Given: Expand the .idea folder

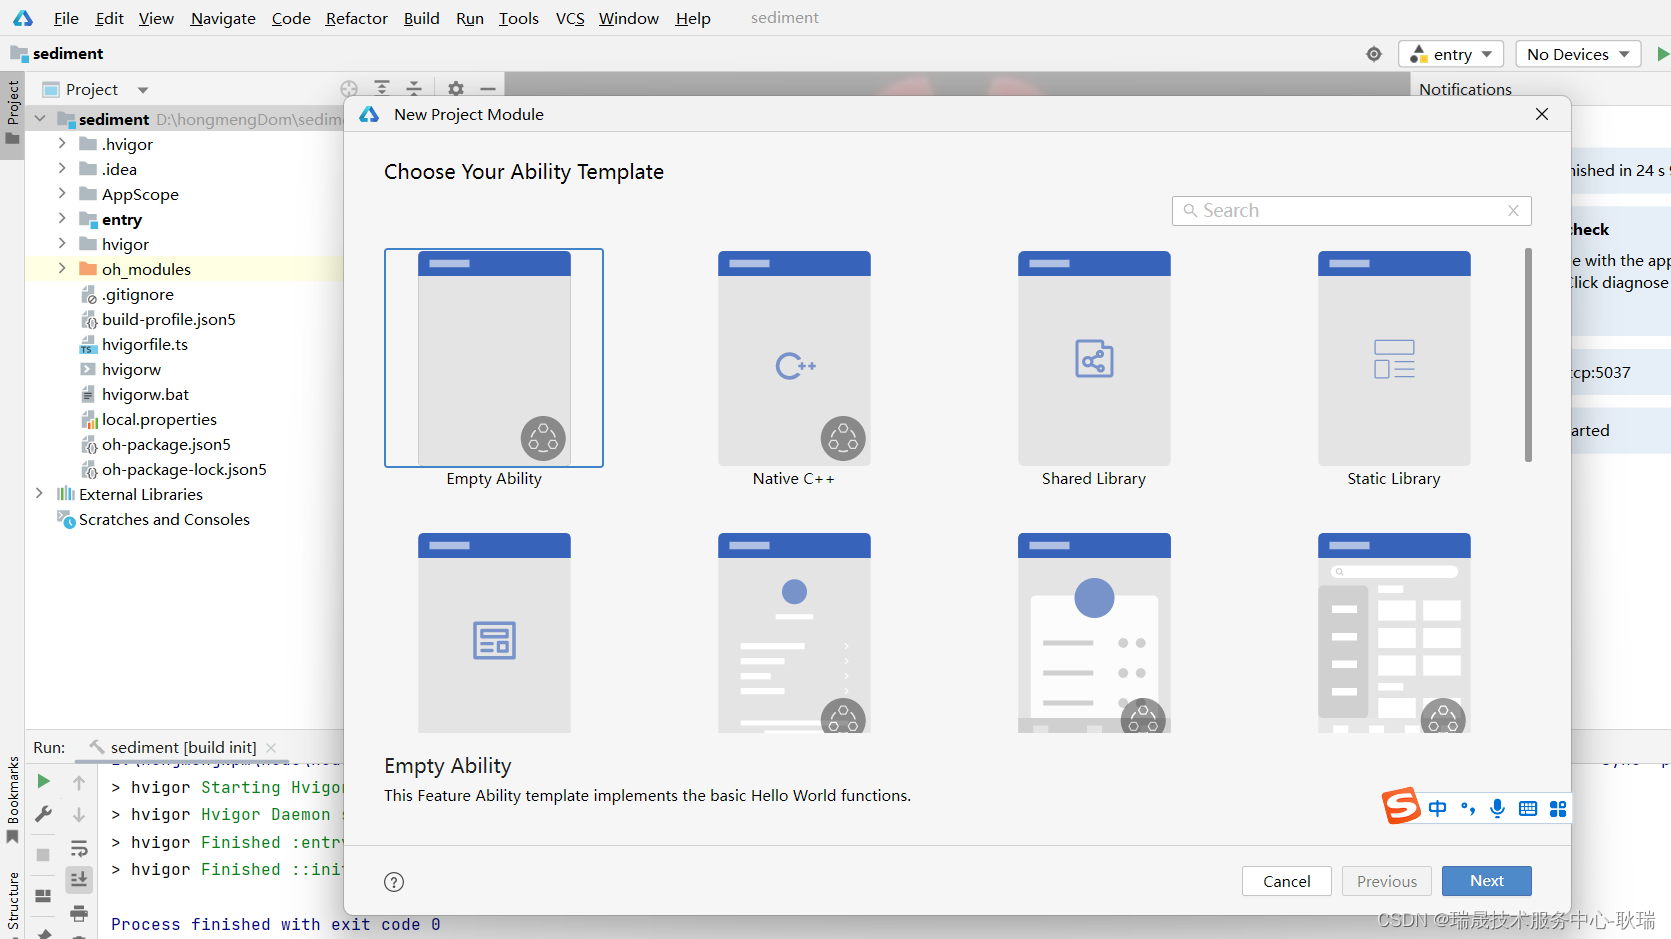Looking at the screenshot, I should point(62,169).
